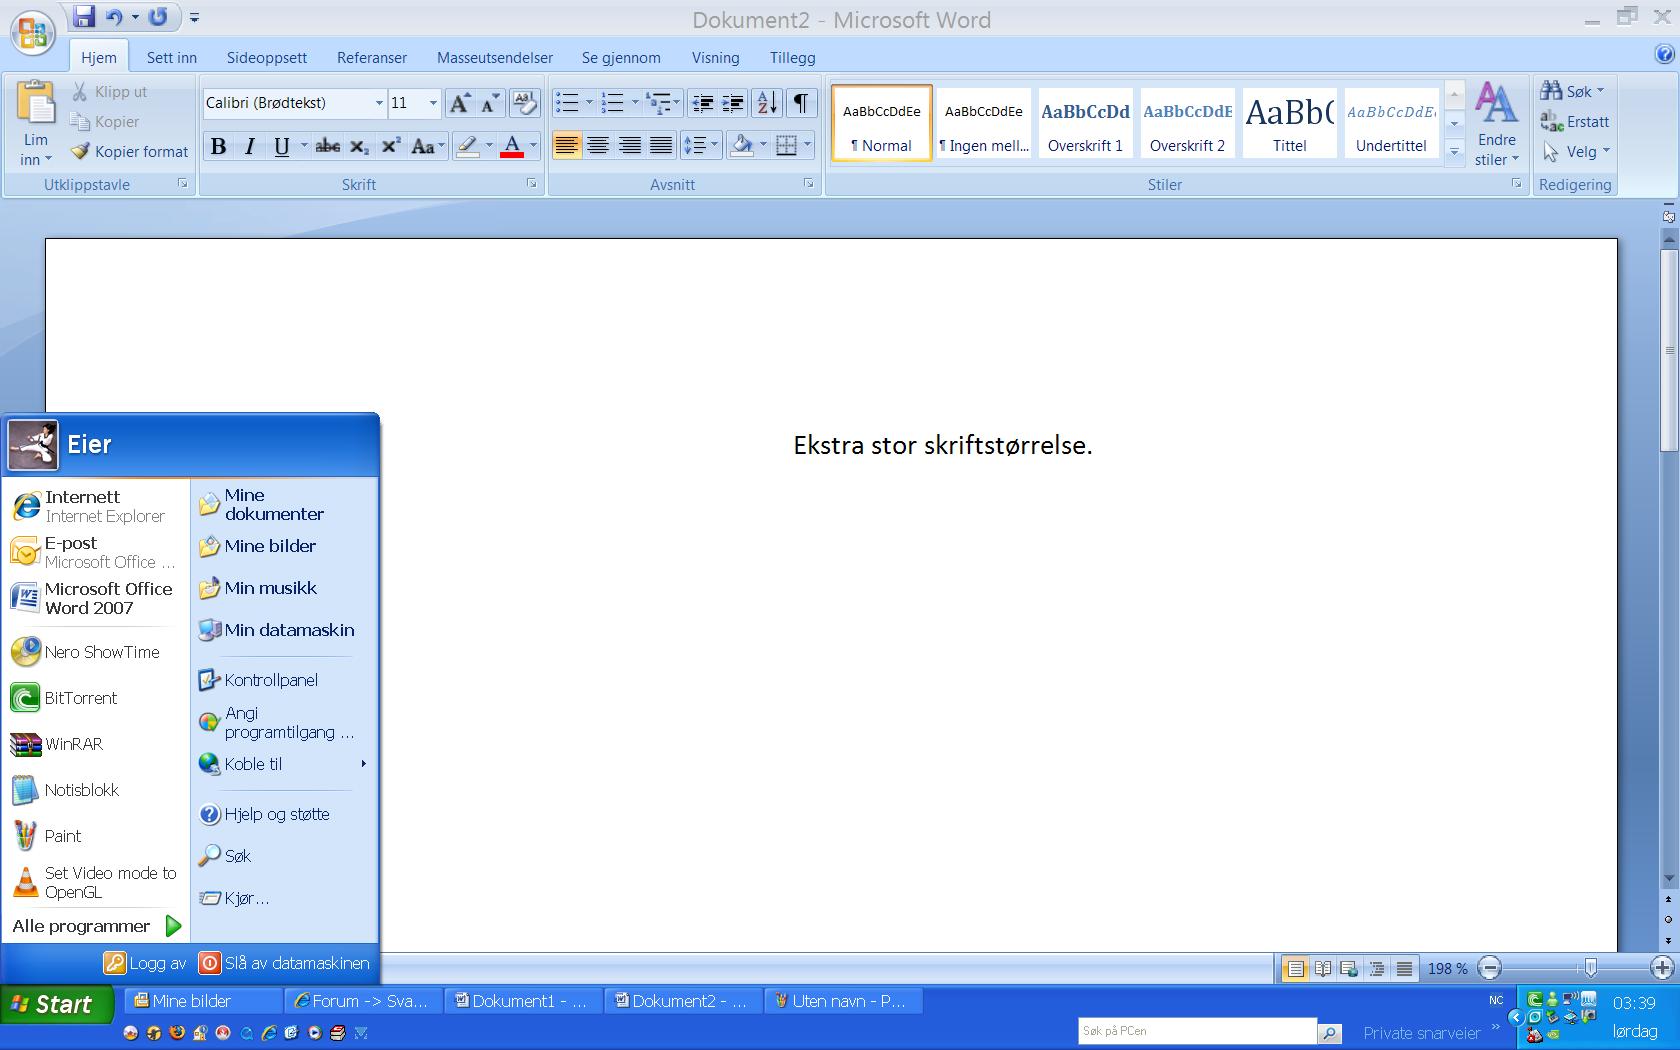Open highlight color dropdown arrow
This screenshot has width=1680, height=1050.
tap(489, 146)
